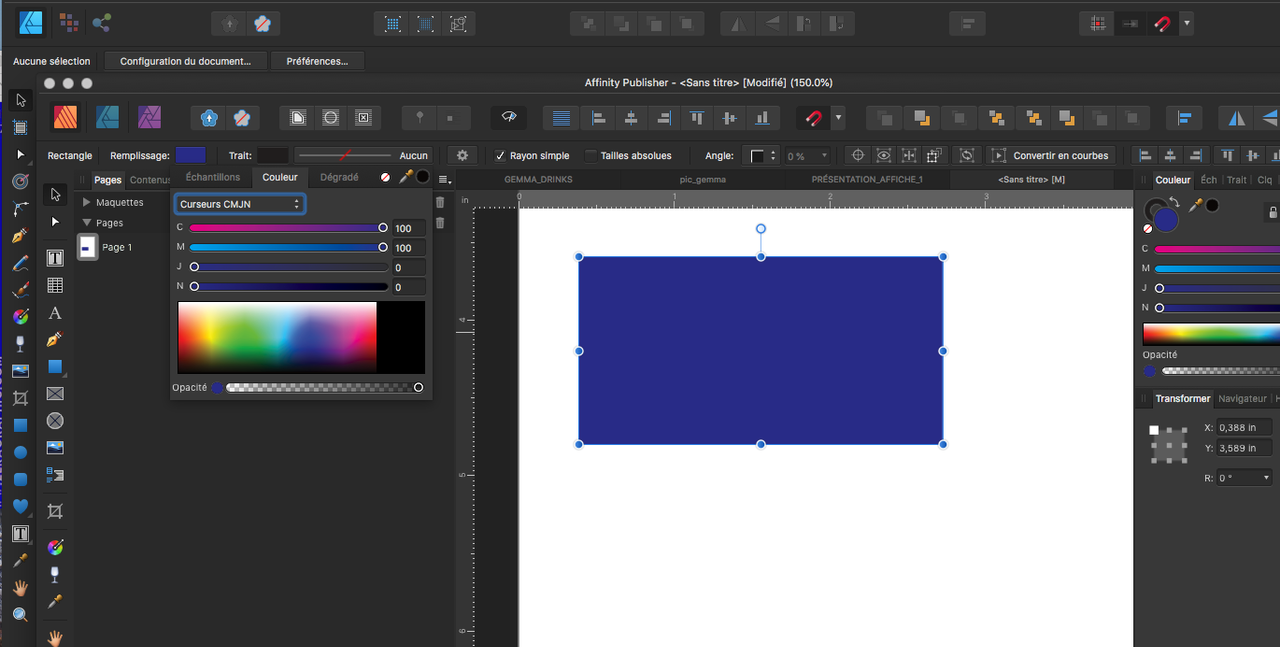The image size is (1280, 647).
Task: Enable the Tailles absolues checkbox
Action: pos(591,156)
